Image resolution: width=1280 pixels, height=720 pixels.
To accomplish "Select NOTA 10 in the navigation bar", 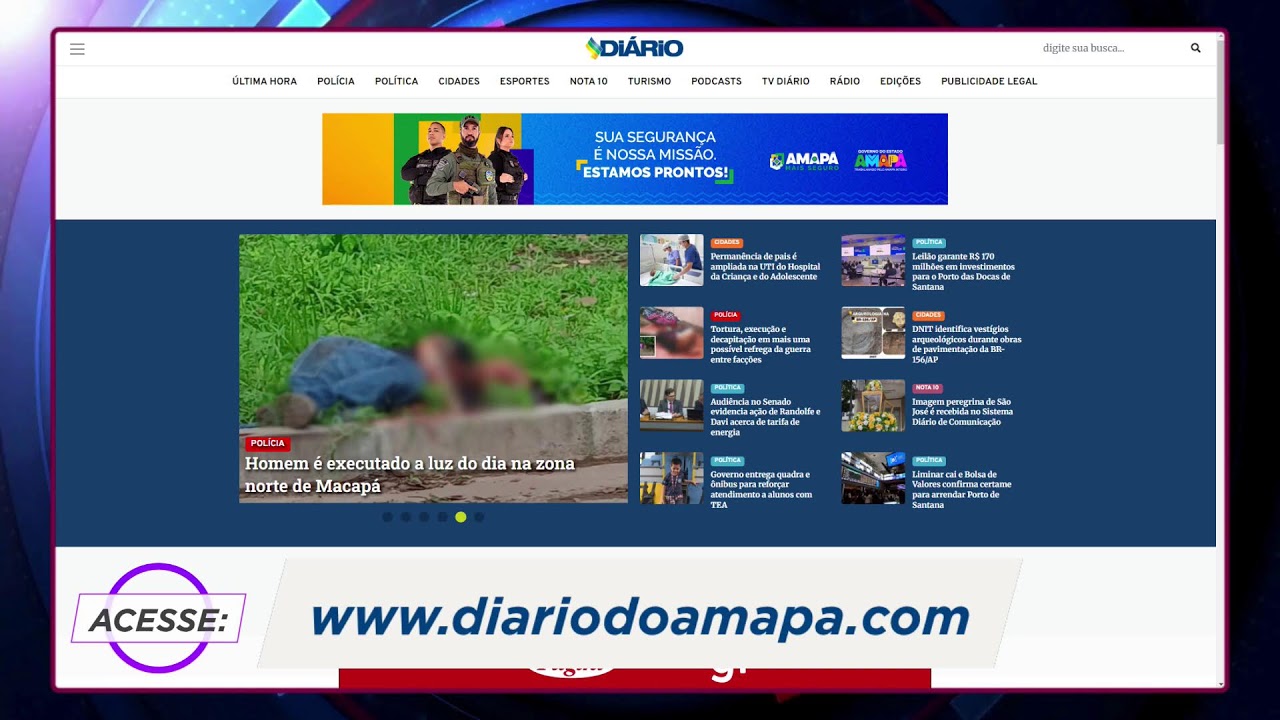I will click(x=588, y=81).
